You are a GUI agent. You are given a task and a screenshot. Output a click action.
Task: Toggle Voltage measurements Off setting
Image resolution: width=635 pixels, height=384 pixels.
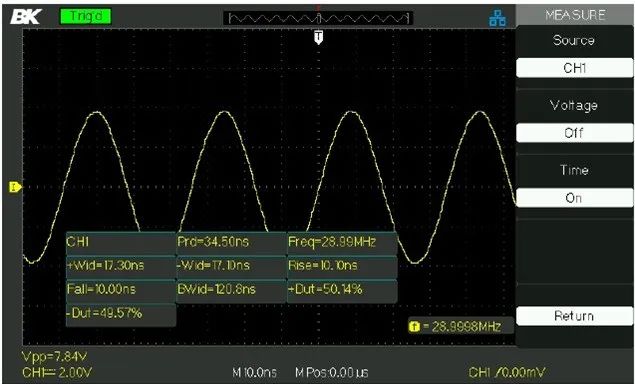click(x=574, y=133)
